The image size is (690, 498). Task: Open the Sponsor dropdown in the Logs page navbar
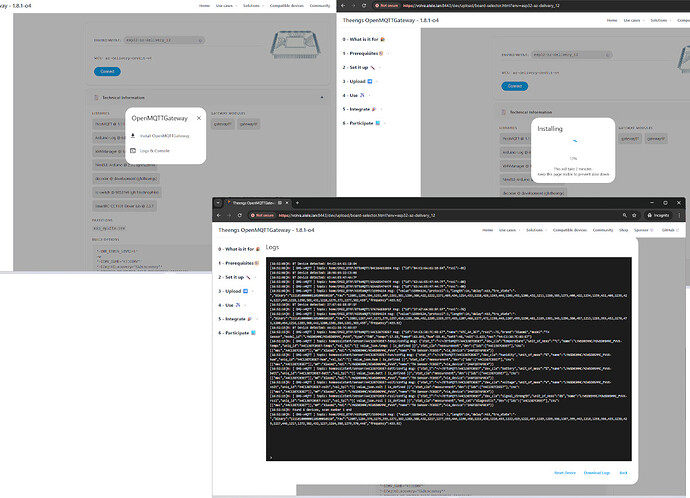(641, 229)
